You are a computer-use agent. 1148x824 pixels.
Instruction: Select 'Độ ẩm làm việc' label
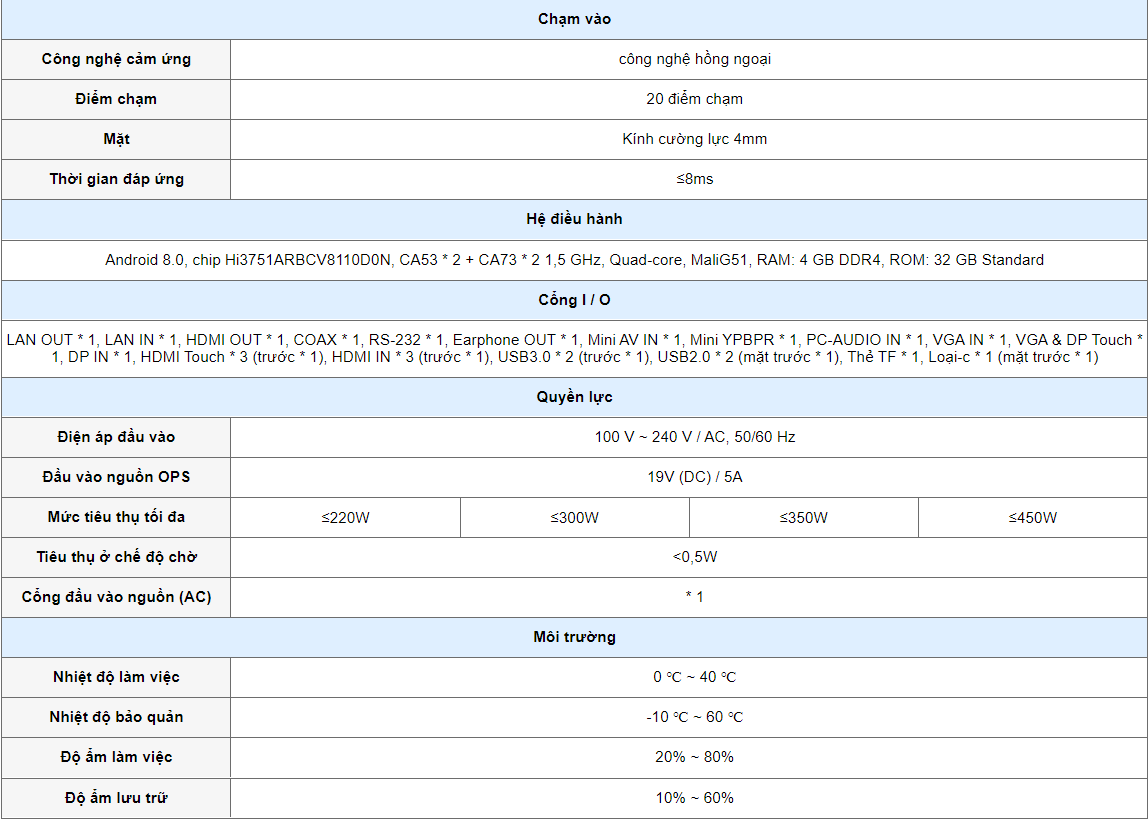(116, 757)
